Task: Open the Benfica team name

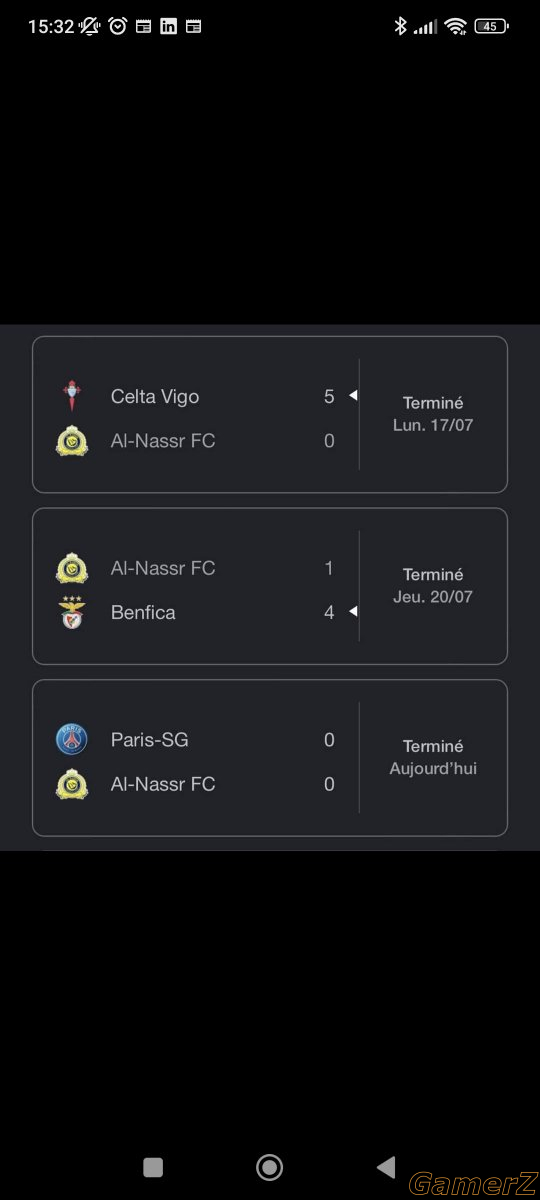Action: [143, 612]
